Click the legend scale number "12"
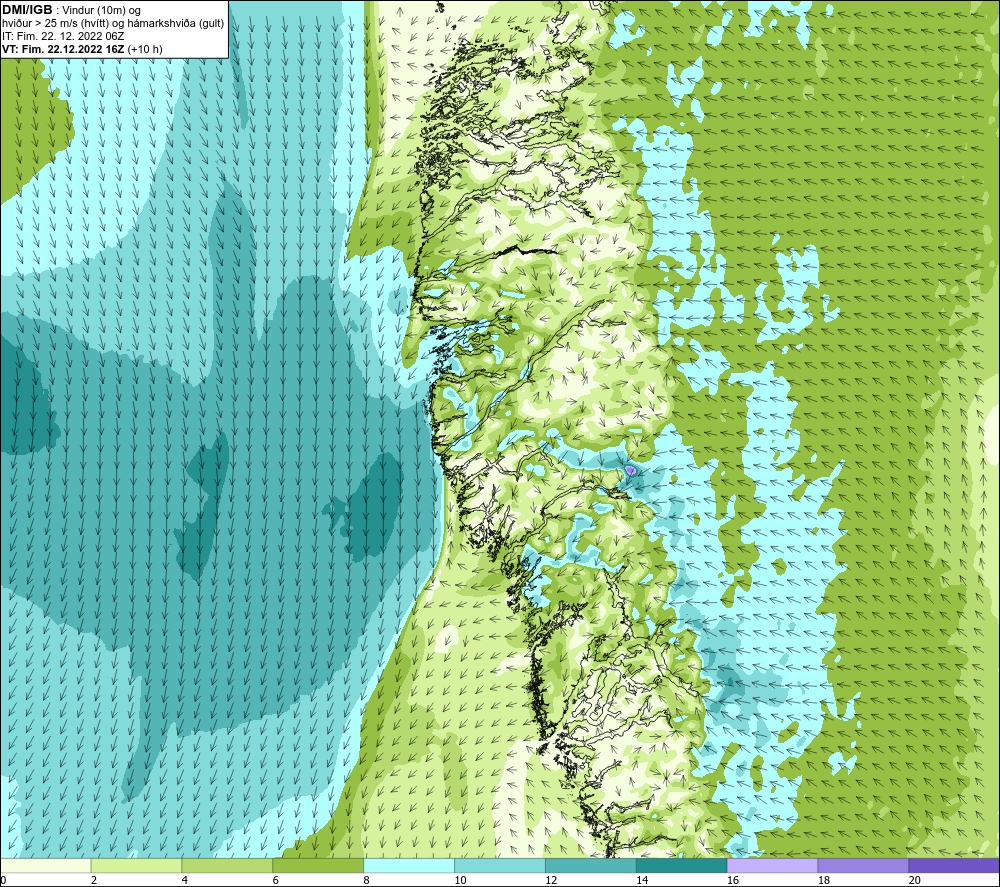The image size is (1000, 887). (551, 880)
